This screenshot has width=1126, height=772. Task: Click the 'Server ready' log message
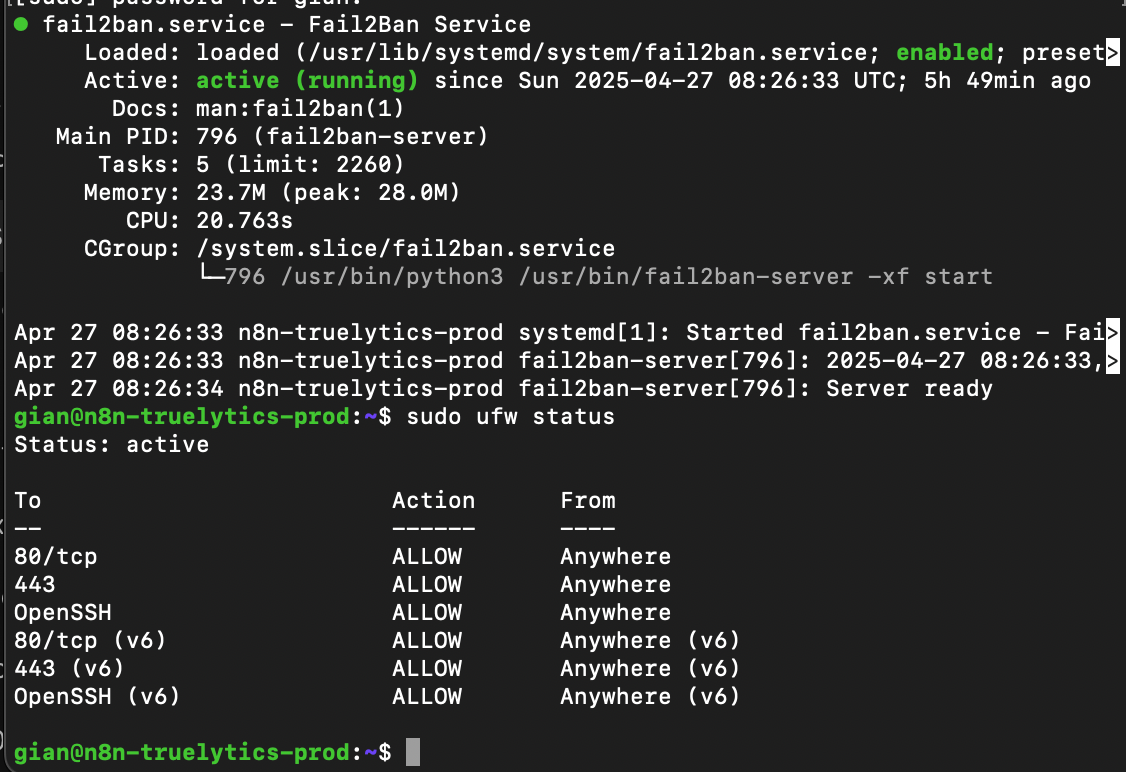pos(909,389)
